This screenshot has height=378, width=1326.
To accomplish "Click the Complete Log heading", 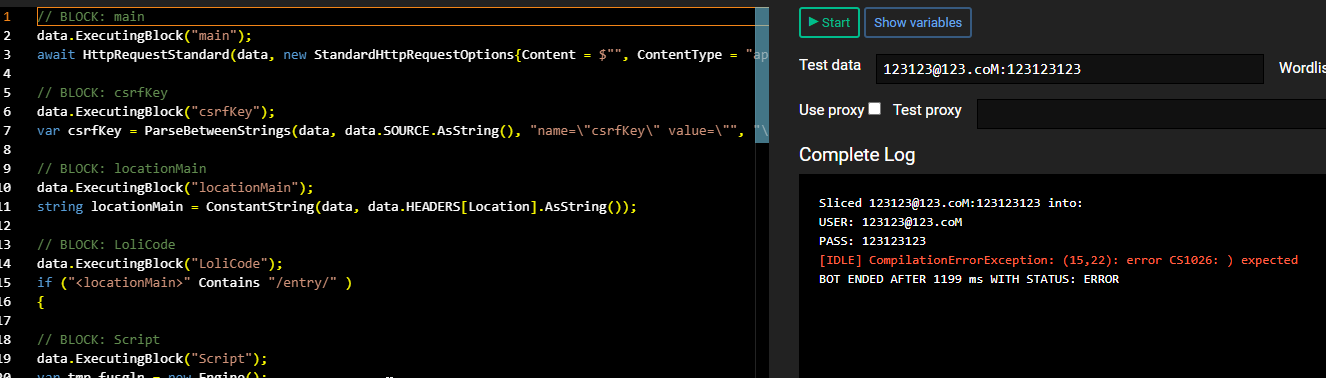I will pyautogui.click(x=857, y=155).
